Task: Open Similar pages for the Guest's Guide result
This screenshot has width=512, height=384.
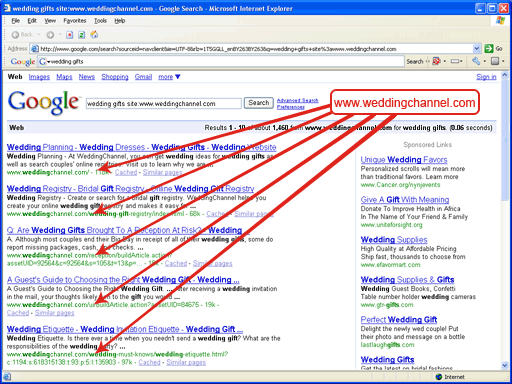Action: (55, 313)
